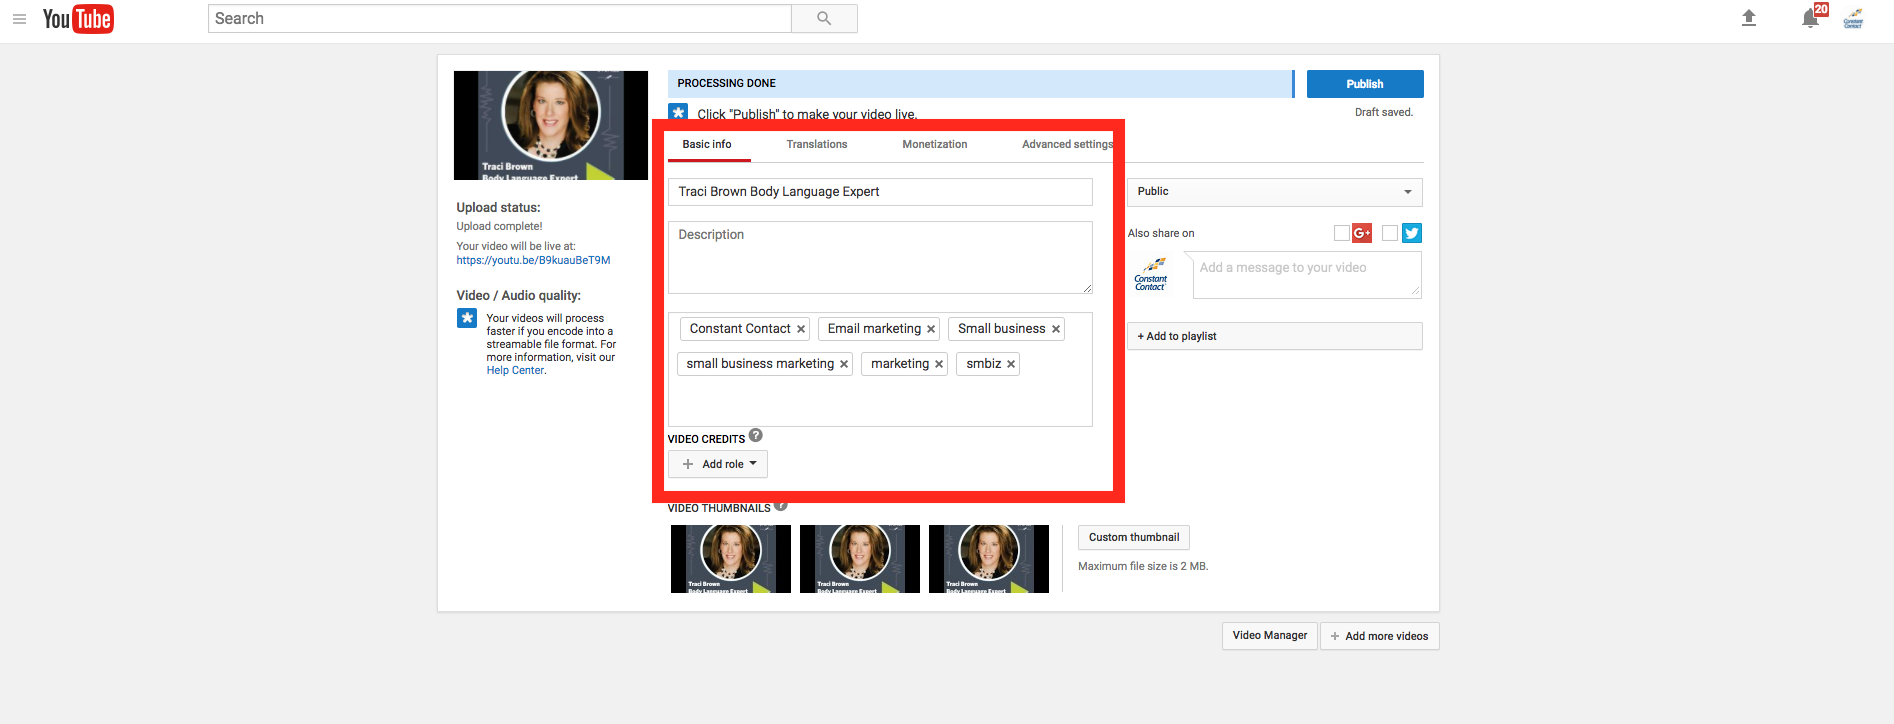The height and width of the screenshot is (724, 1894).
Task: Select the third video thumbnail option
Action: [x=989, y=559]
